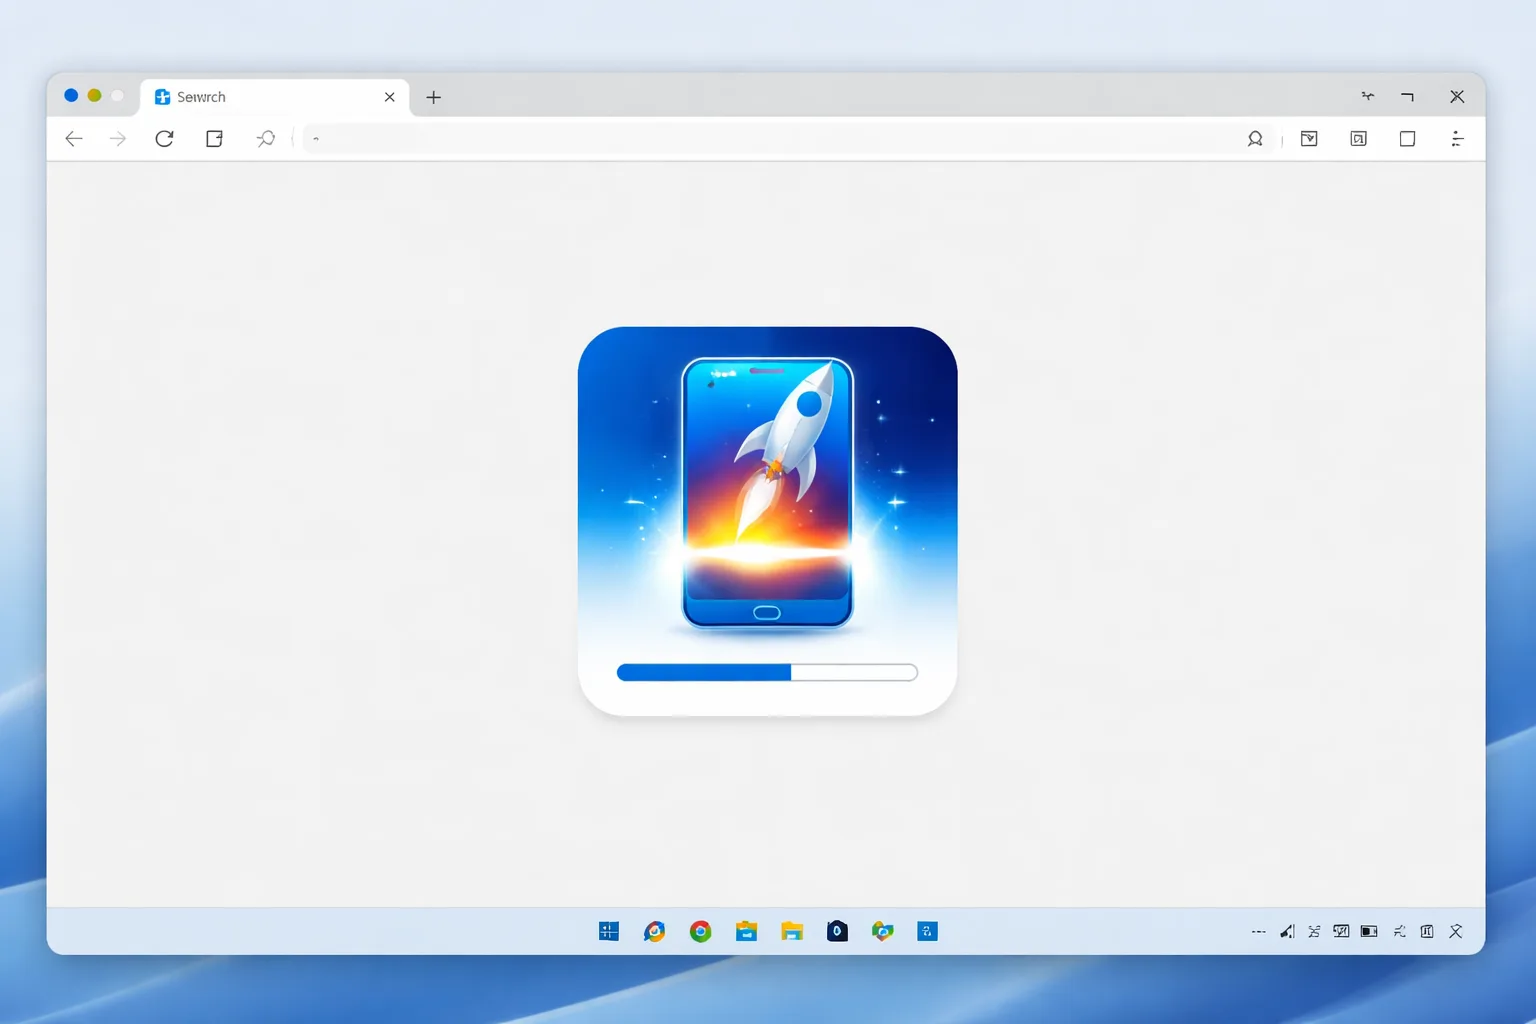The image size is (1536, 1024).
Task: Click the battery icon in system tray
Action: pyautogui.click(x=1369, y=932)
